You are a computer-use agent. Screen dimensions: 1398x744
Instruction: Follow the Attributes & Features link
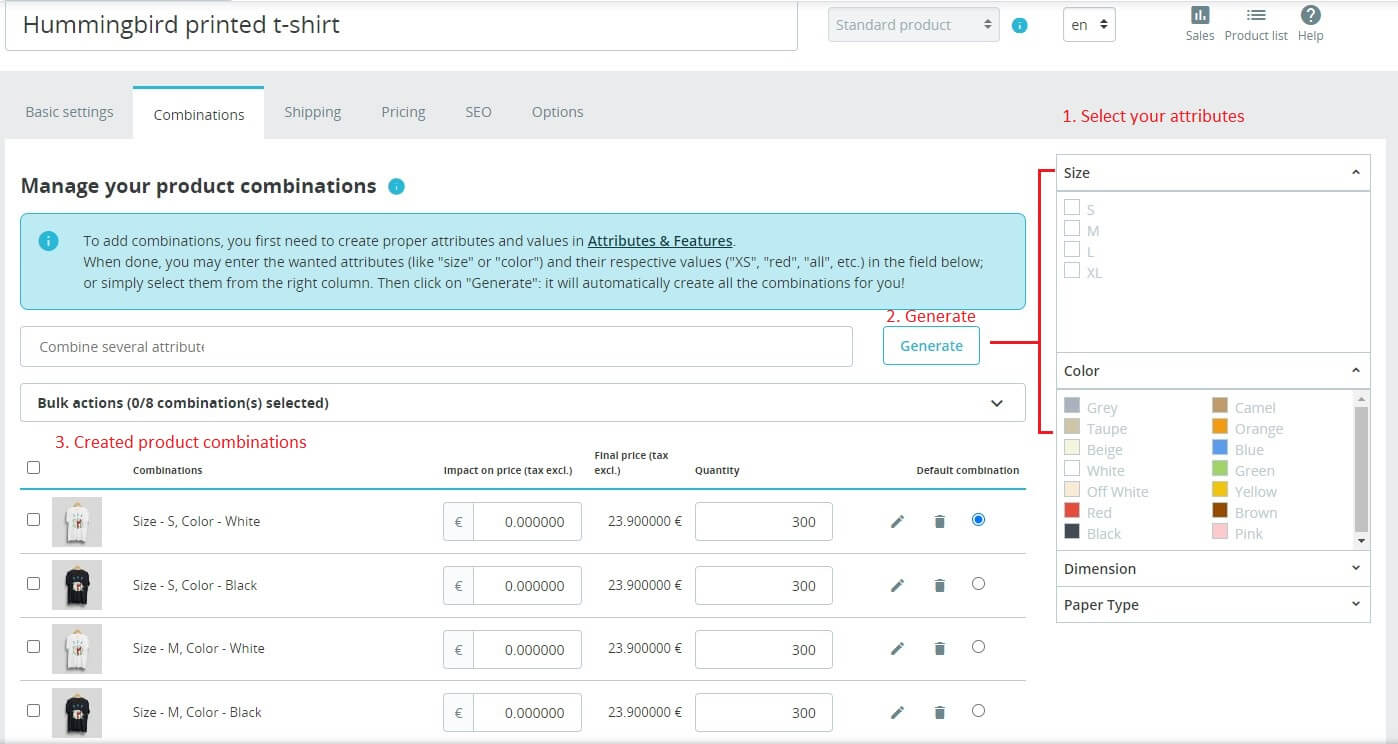pos(660,241)
